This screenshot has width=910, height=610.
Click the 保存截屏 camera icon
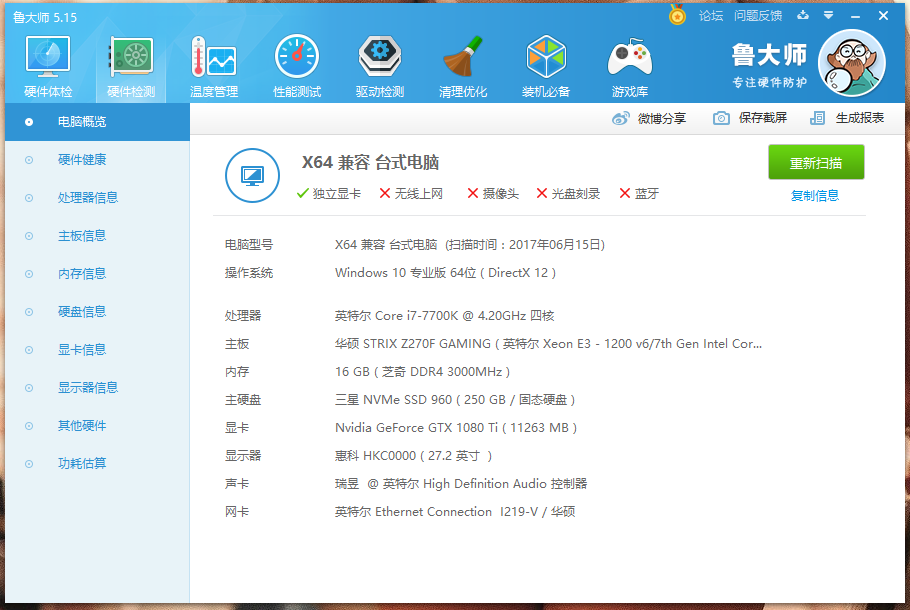tap(721, 118)
